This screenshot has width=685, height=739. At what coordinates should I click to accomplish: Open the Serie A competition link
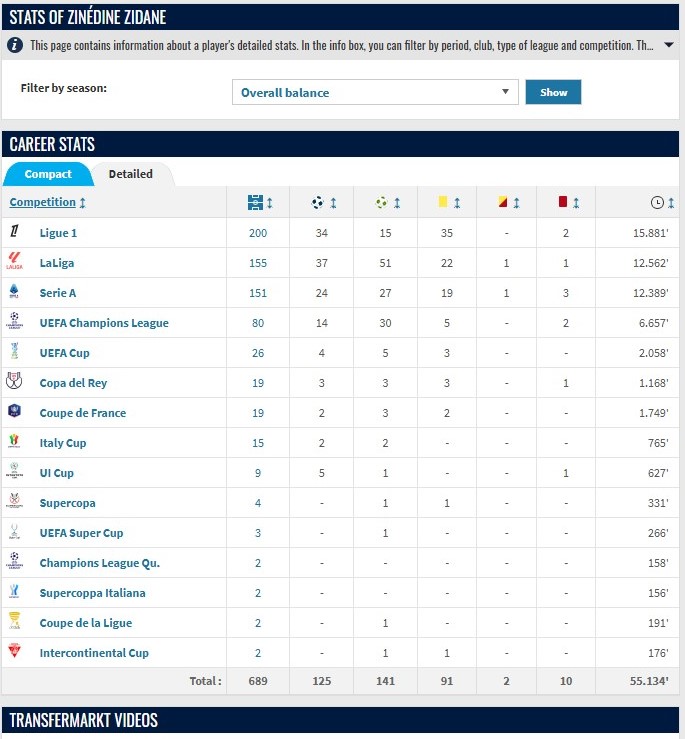pos(58,293)
